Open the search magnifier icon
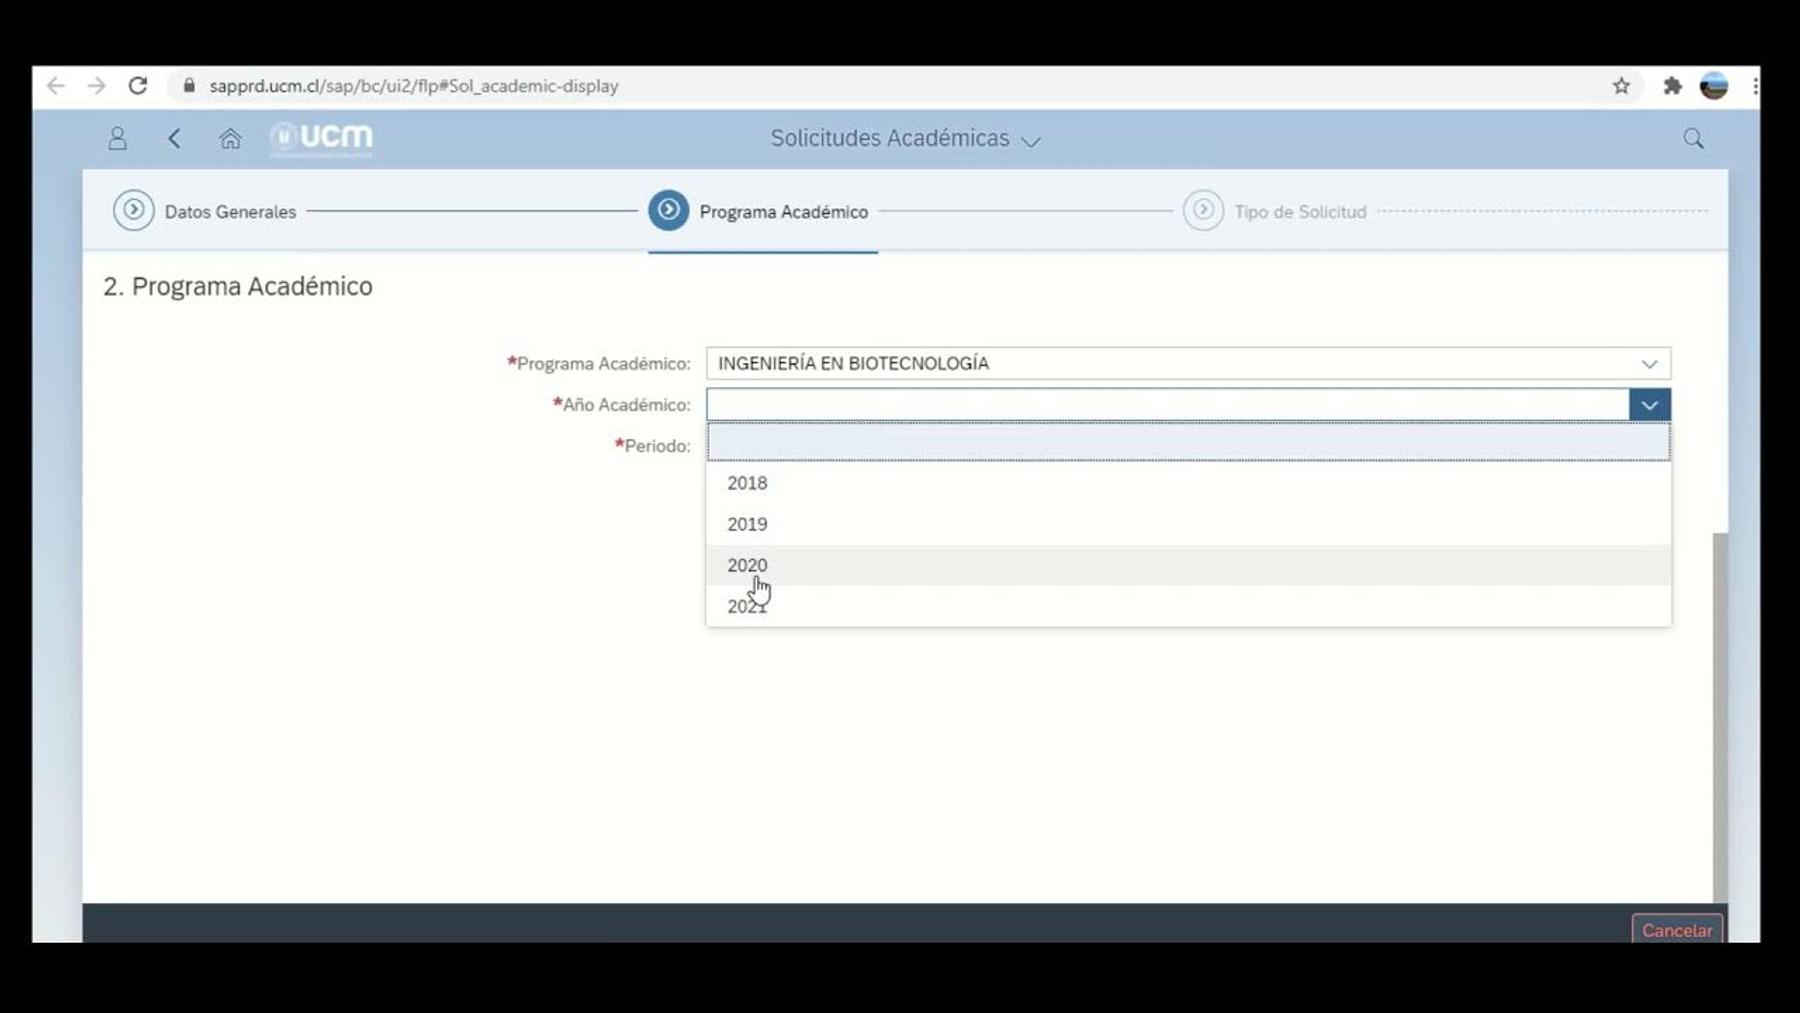The width and height of the screenshot is (1800, 1013). (x=1693, y=139)
